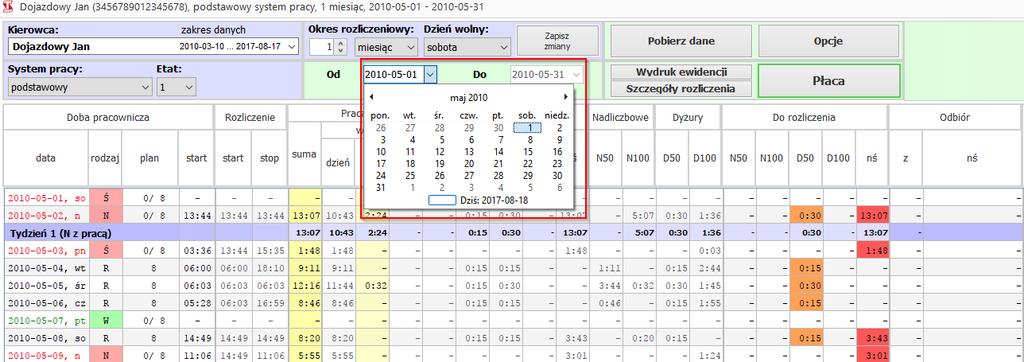
Task: Select the 2010-05-04, wt row date
Action: pos(46,268)
